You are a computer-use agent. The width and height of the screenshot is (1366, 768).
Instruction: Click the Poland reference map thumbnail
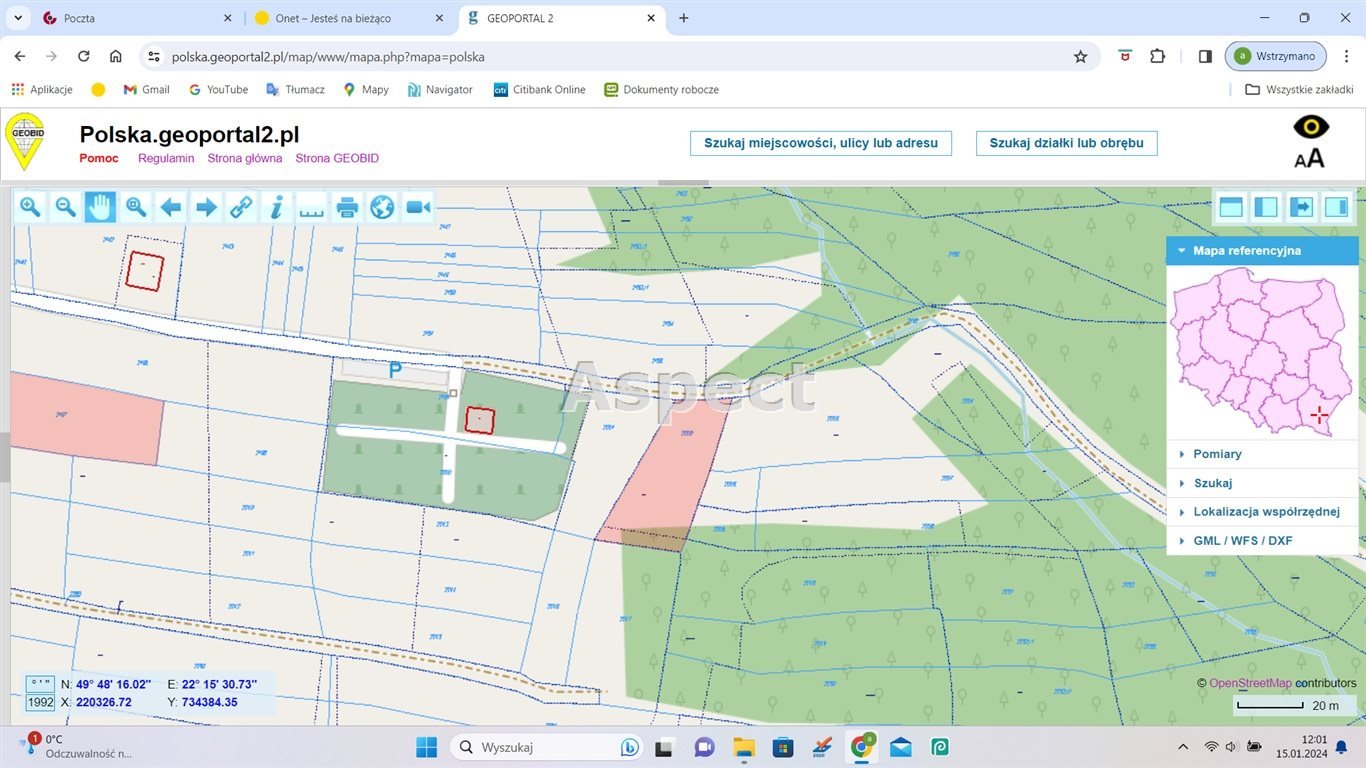point(1262,350)
